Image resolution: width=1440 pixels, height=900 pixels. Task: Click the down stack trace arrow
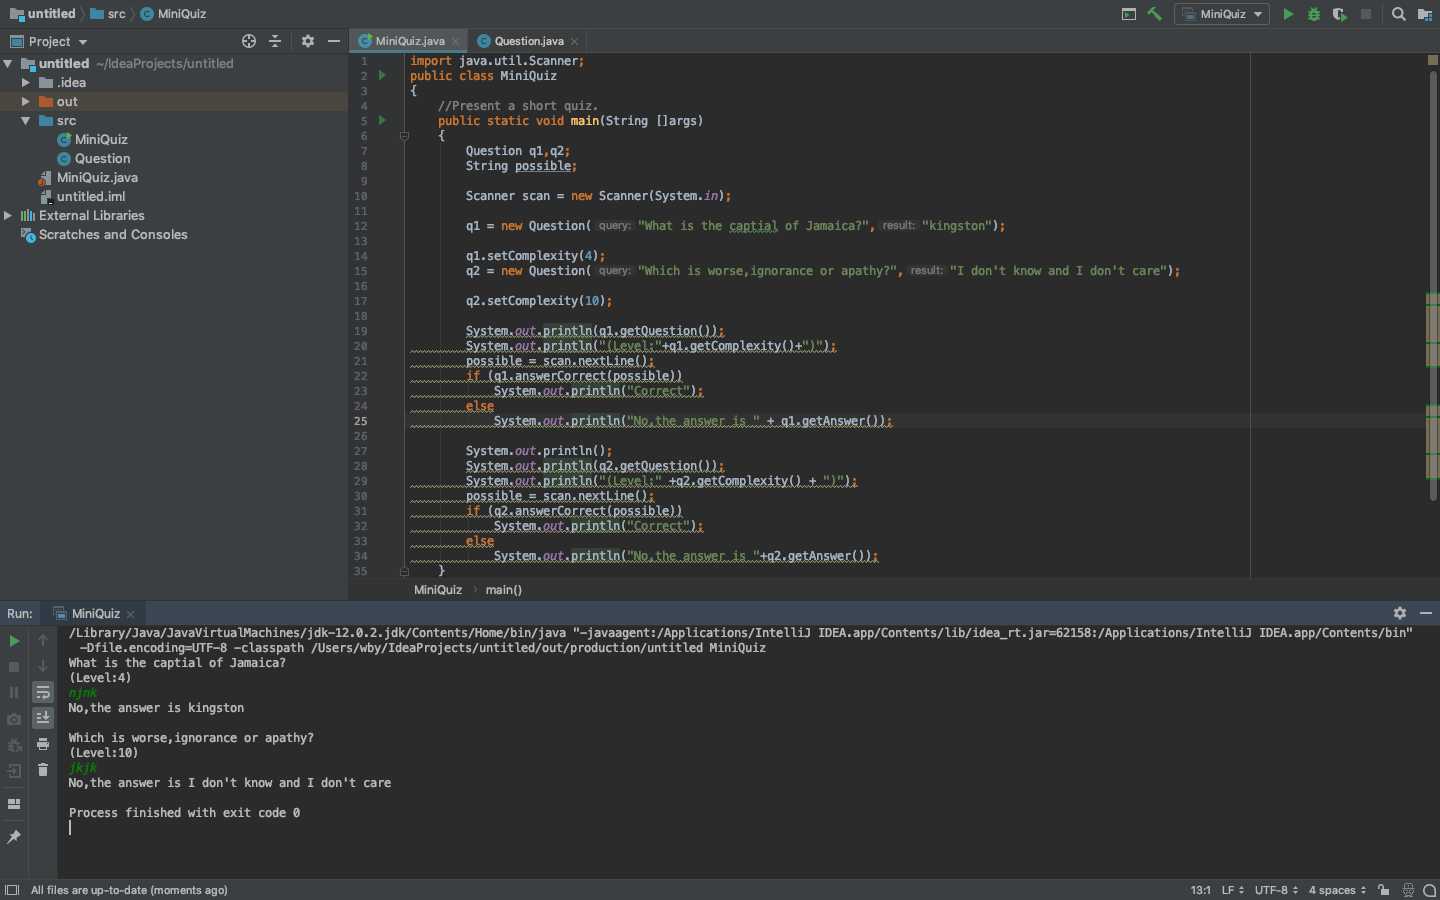[43, 666]
